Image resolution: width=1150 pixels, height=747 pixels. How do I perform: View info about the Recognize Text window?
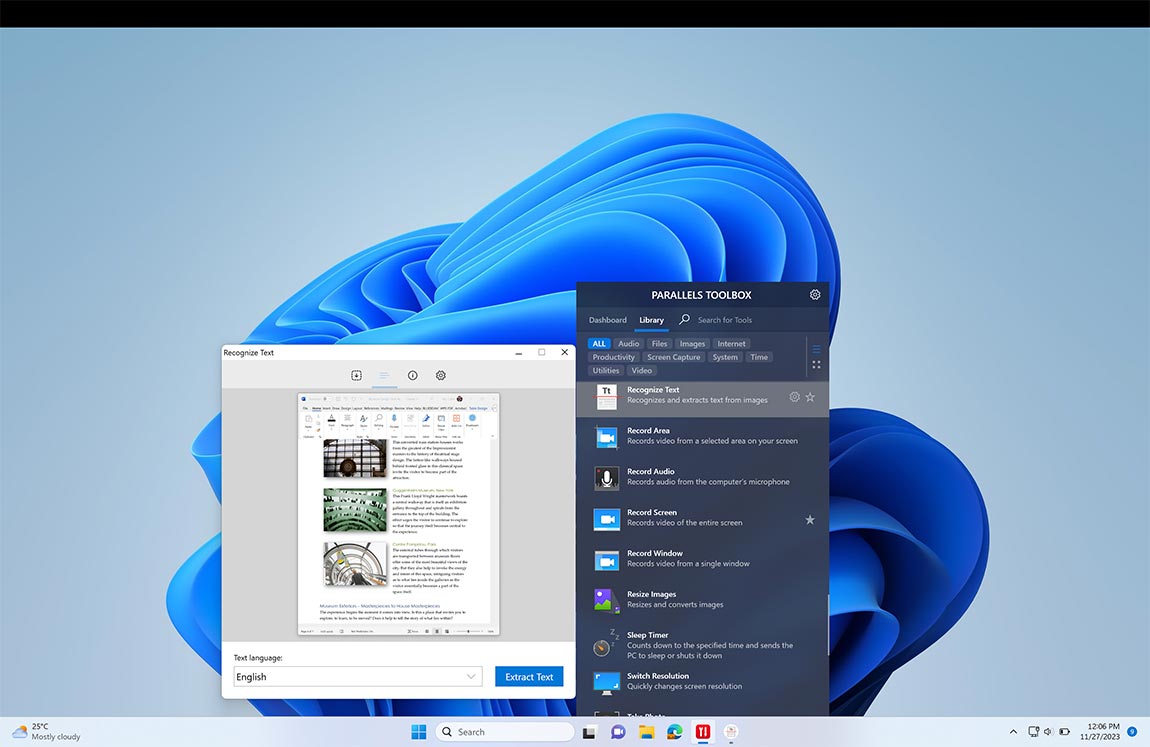(412, 375)
